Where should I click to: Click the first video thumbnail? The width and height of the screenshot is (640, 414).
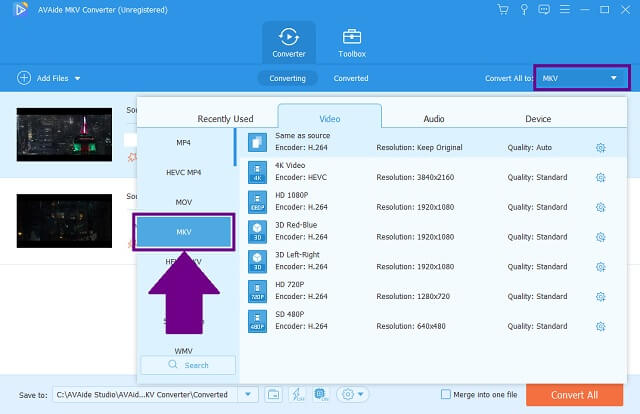pos(64,135)
